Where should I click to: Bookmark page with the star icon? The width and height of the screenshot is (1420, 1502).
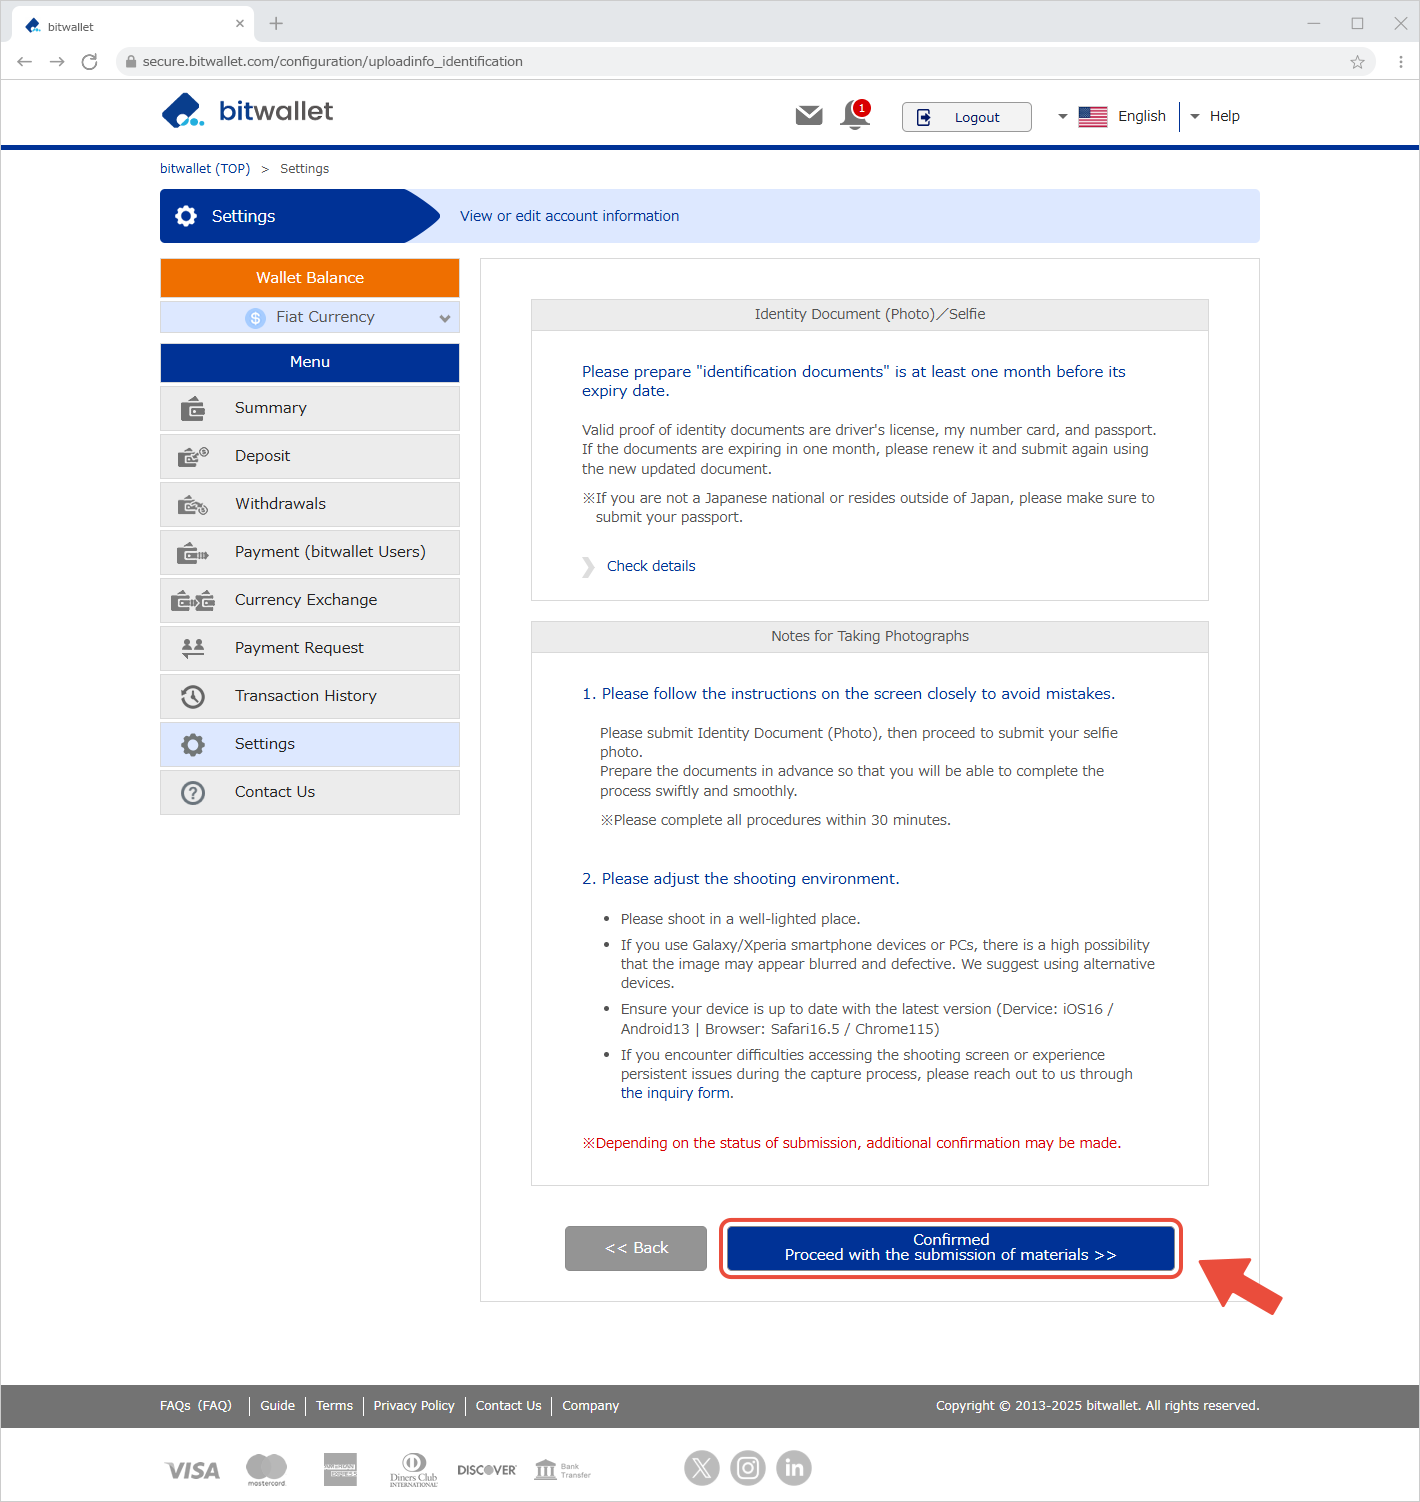pyautogui.click(x=1357, y=62)
